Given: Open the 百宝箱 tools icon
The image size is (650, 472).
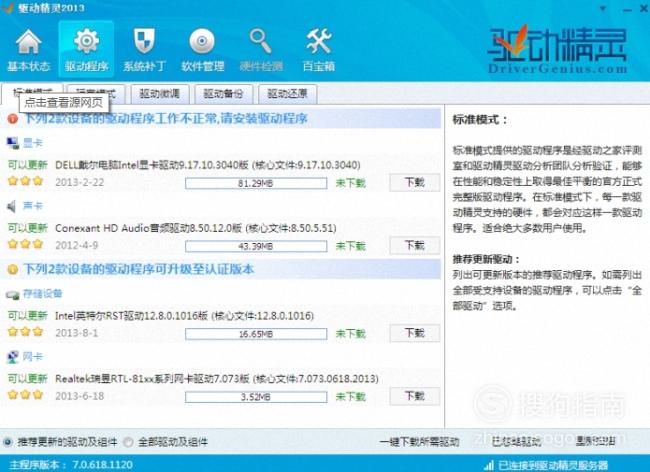Looking at the screenshot, I should [x=318, y=41].
